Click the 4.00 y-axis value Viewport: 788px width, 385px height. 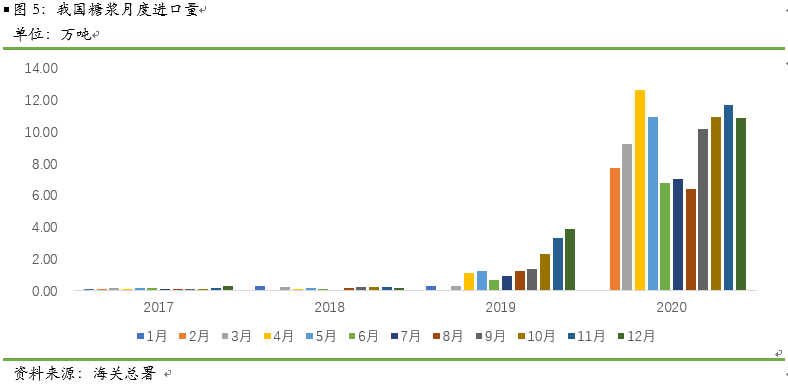click(x=45, y=228)
